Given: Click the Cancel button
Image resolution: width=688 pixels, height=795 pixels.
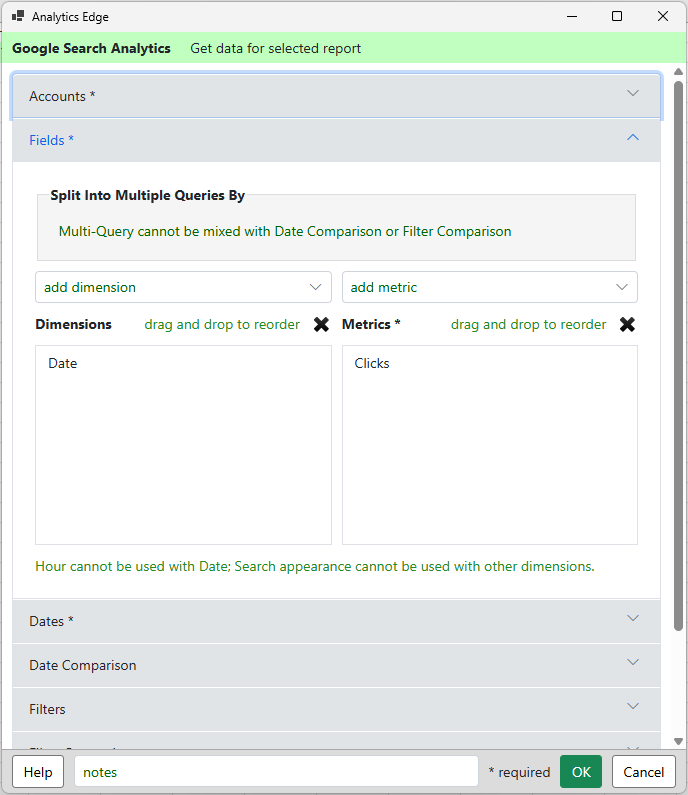Looking at the screenshot, I should 644,772.
